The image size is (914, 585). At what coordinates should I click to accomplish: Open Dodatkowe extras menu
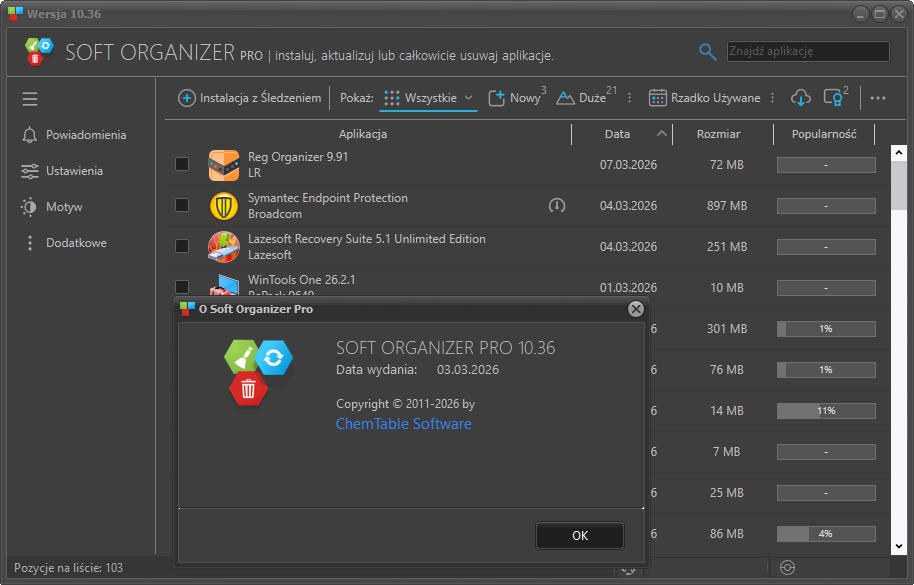(64, 243)
